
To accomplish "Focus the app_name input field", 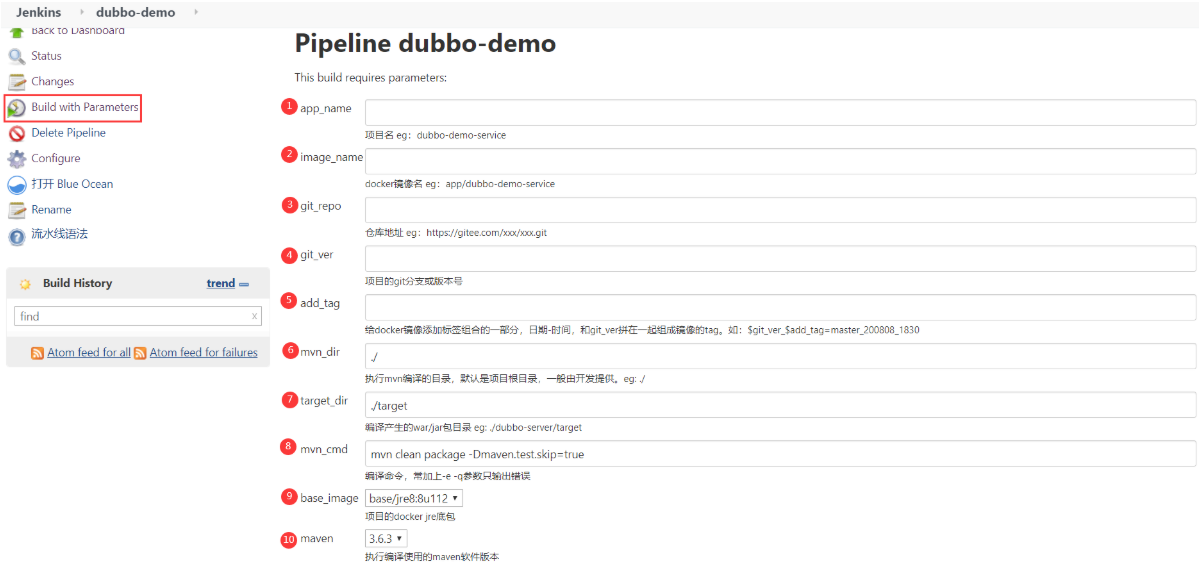I will click(x=780, y=112).
